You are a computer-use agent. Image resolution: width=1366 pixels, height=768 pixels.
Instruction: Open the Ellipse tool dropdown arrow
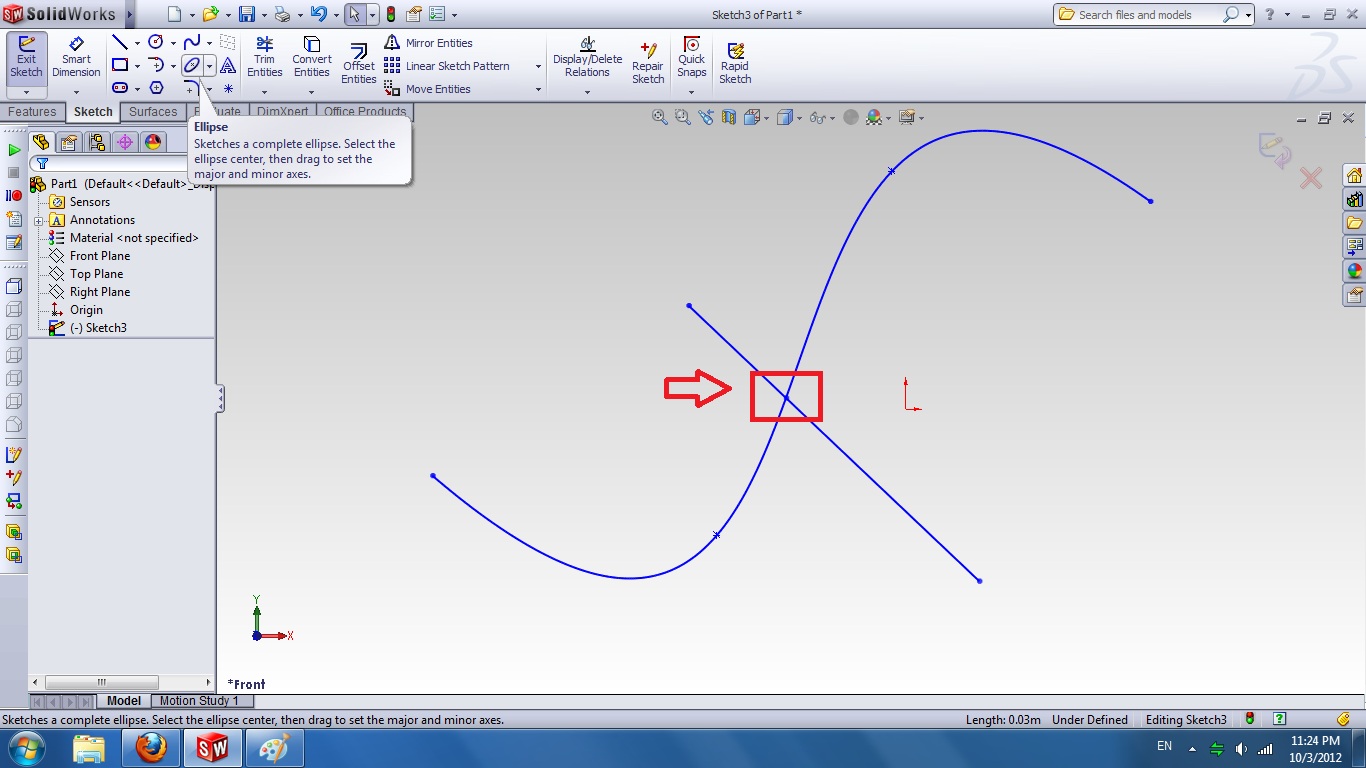pos(209,66)
